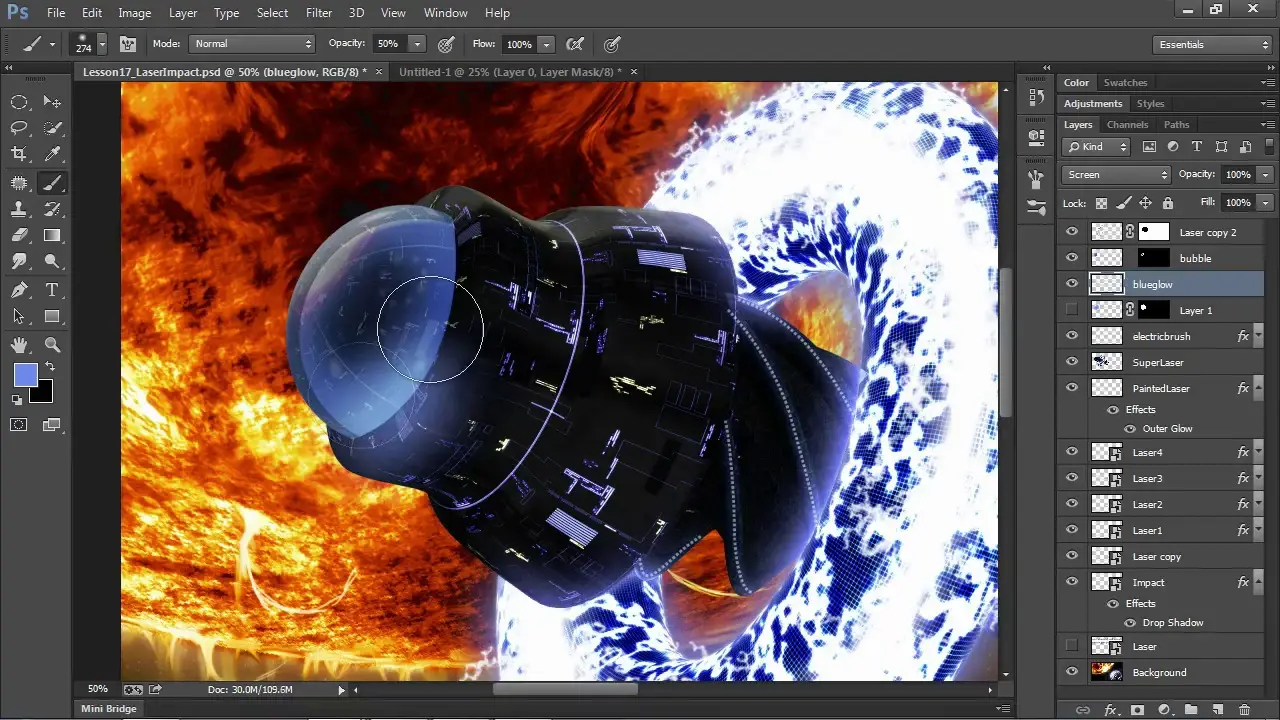1280x720 pixels.
Task: Select the Lasso tool
Action: pyautogui.click(x=19, y=128)
